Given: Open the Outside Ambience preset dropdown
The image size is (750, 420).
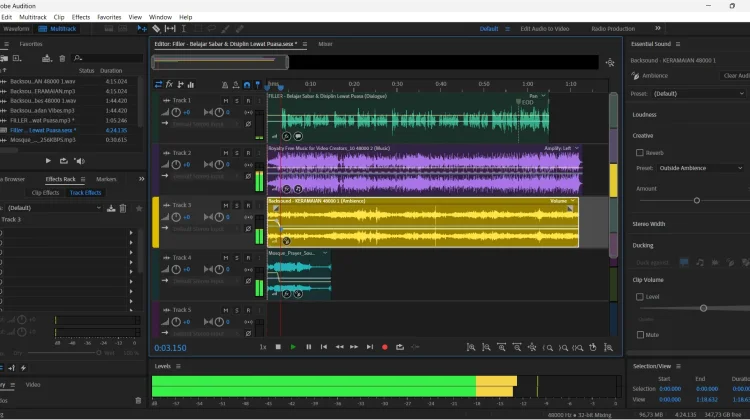Looking at the screenshot, I should tap(700, 168).
